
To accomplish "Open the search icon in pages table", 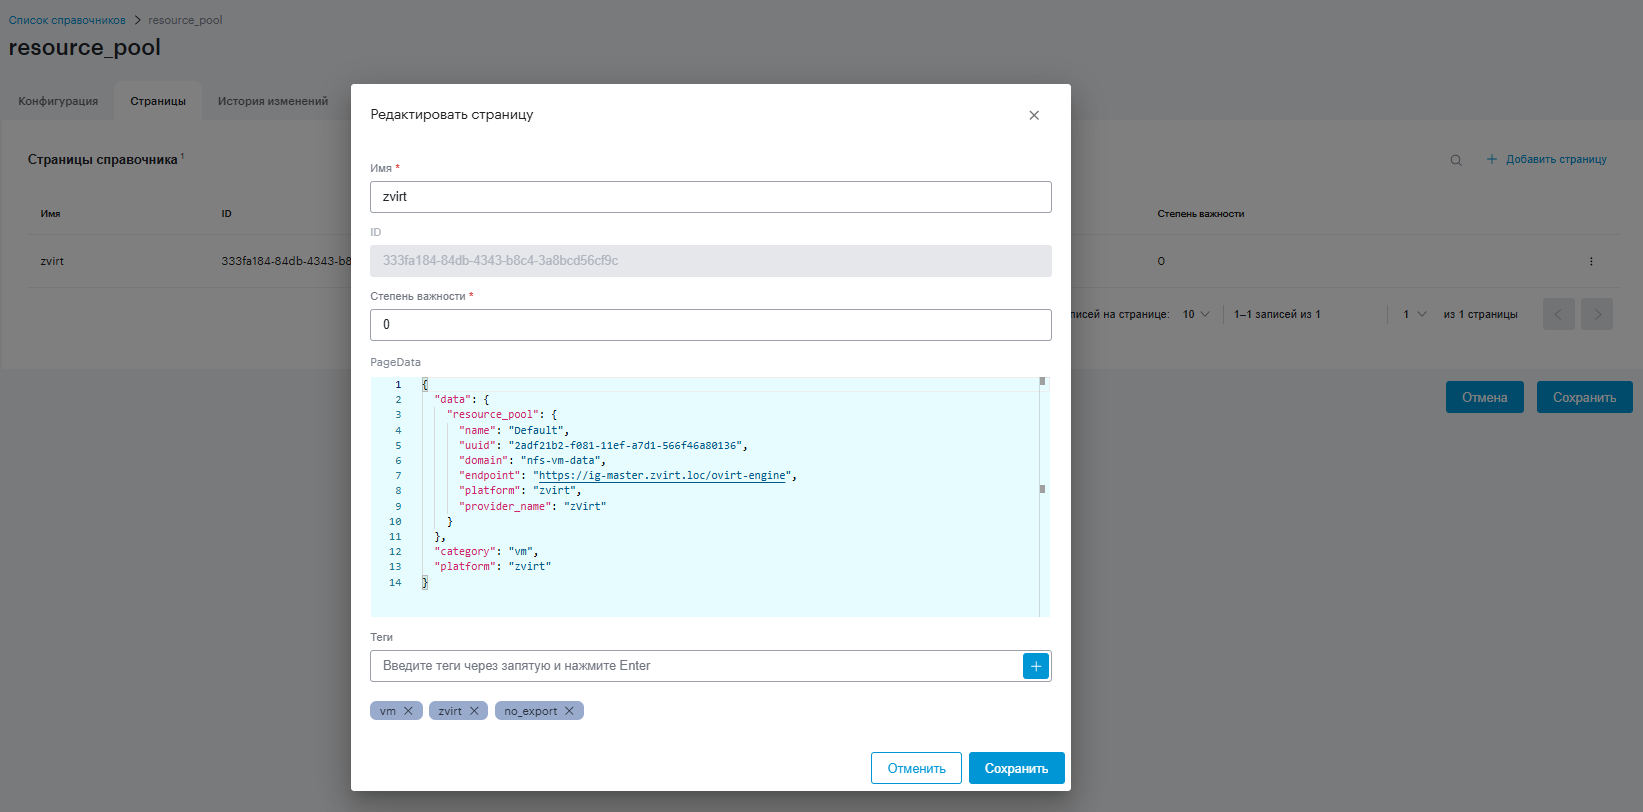I will click(1456, 160).
